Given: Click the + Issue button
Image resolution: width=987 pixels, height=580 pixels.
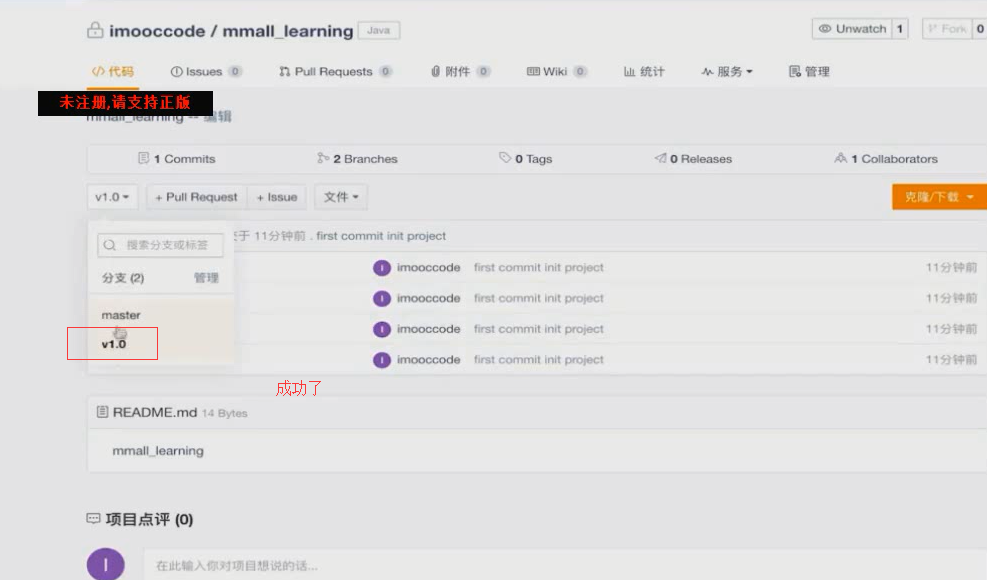Looking at the screenshot, I should click(x=276, y=197).
